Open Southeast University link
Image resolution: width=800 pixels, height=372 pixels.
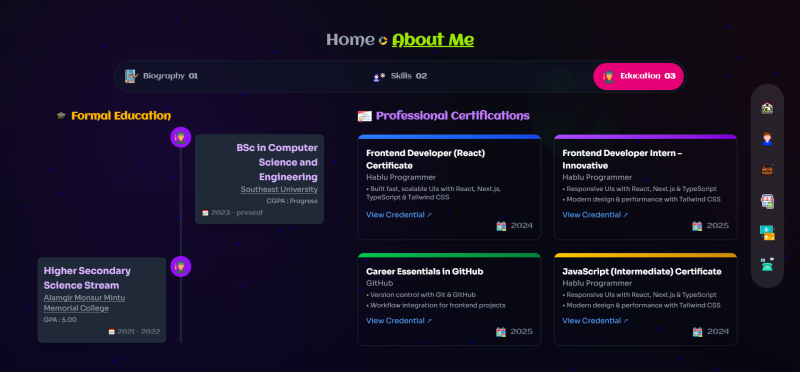[279, 189]
